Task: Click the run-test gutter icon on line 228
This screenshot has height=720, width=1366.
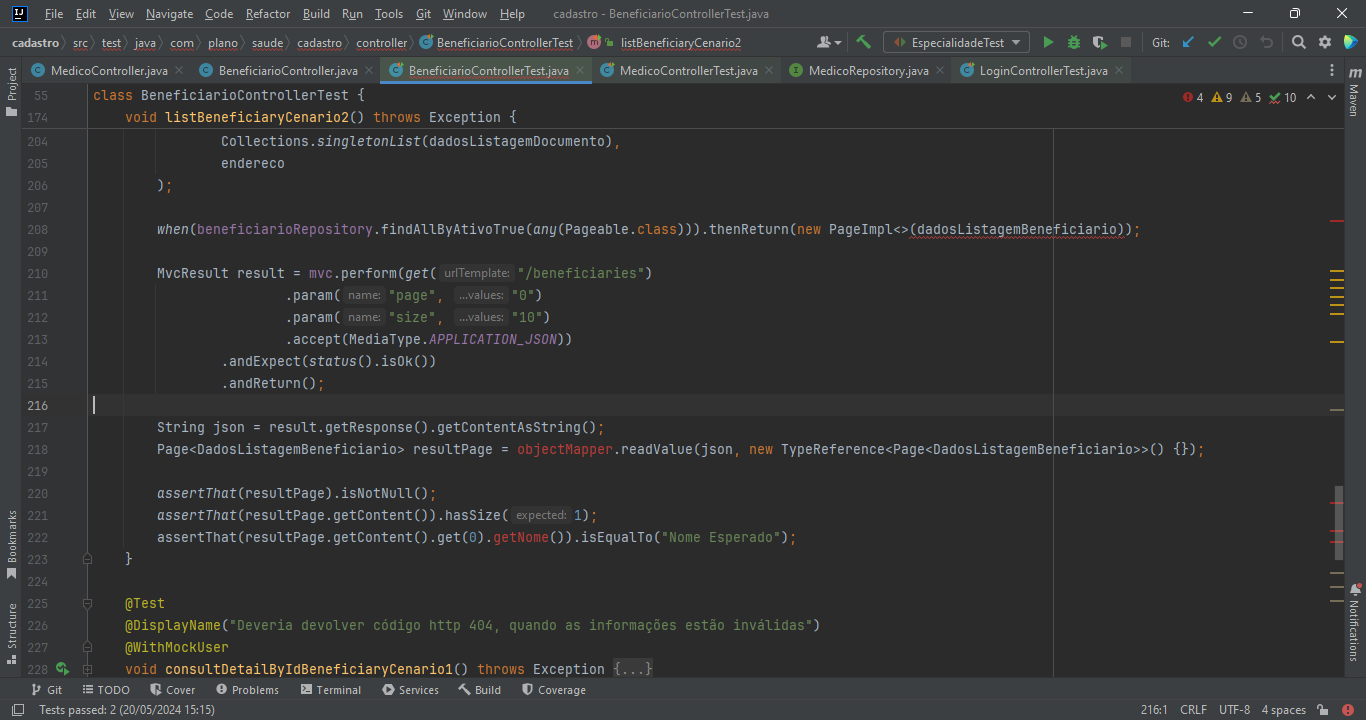Action: 62,669
